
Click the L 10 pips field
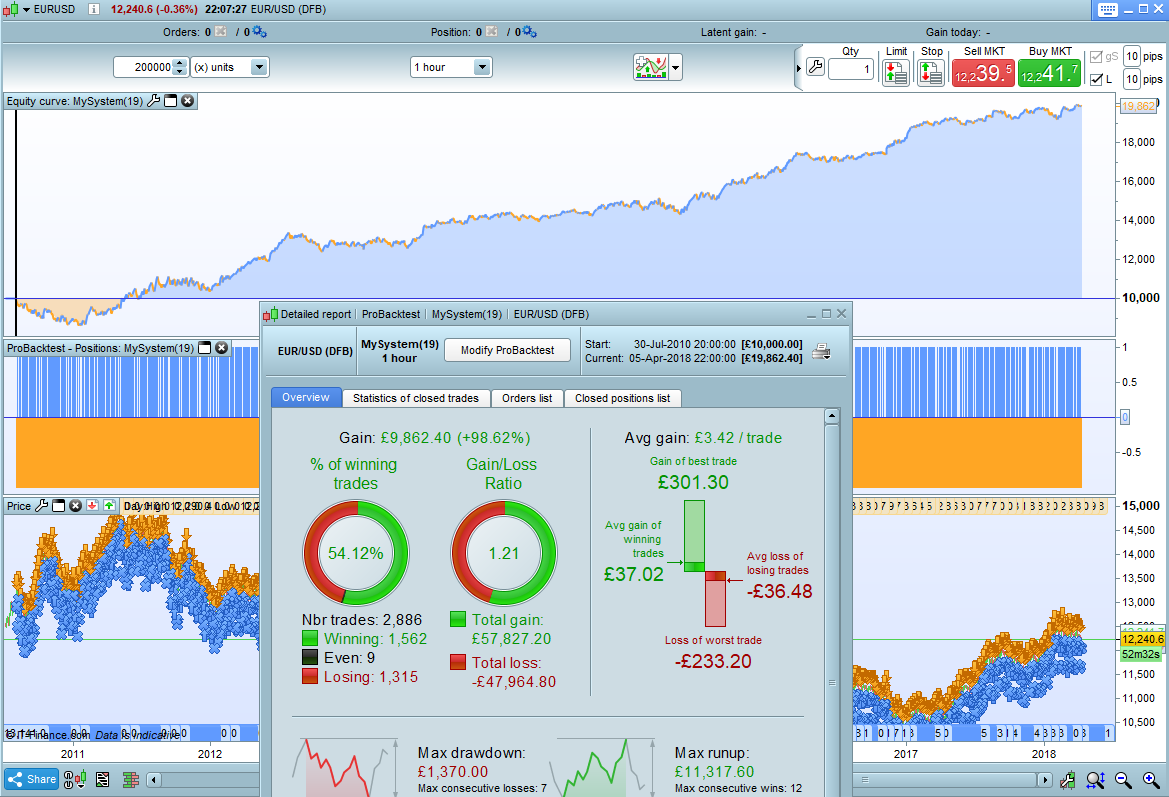click(x=1132, y=78)
